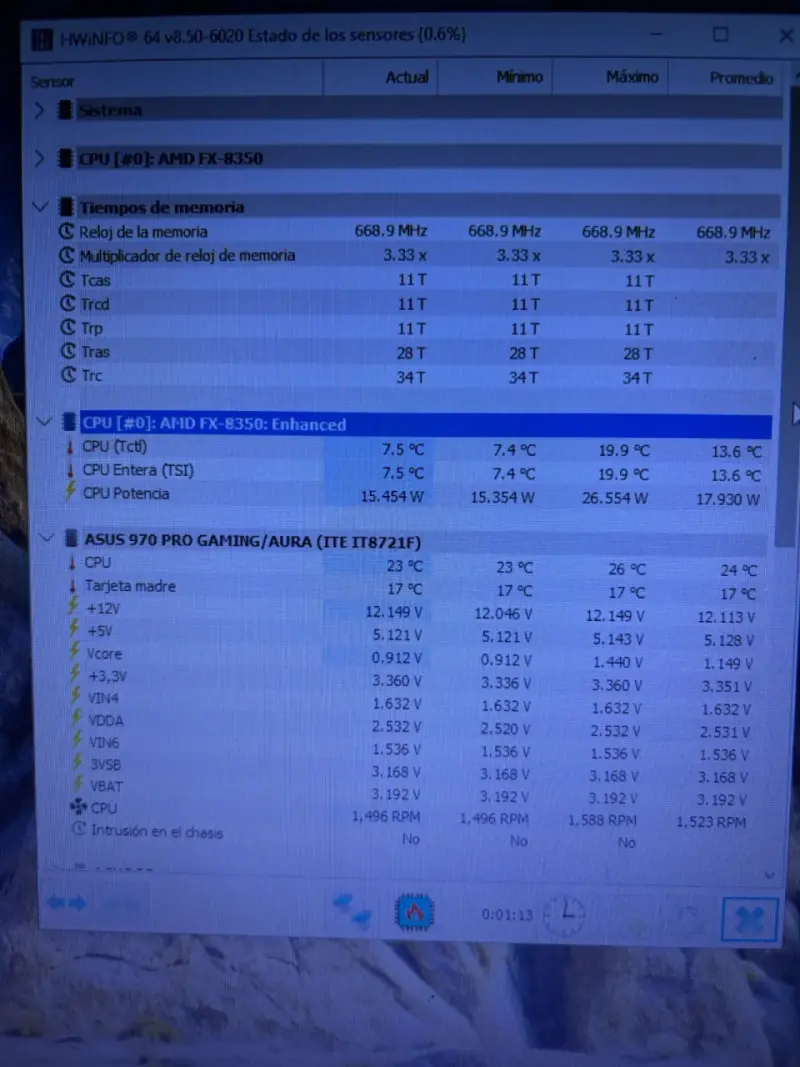
Task: Click the thermometer icon of CPU Entera (TSI)
Action: 70,471
